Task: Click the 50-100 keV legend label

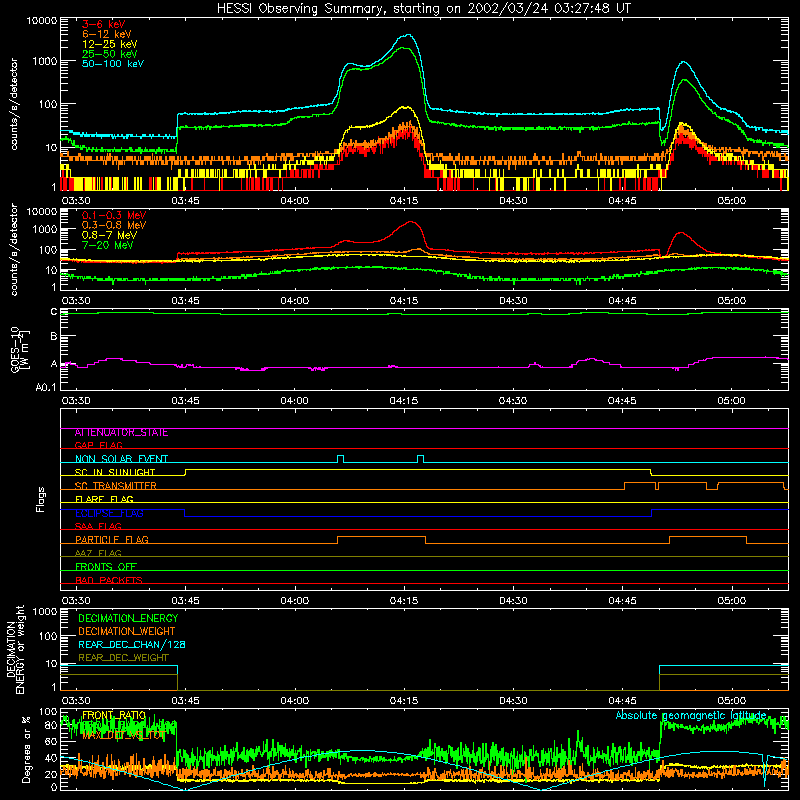Action: point(113,64)
